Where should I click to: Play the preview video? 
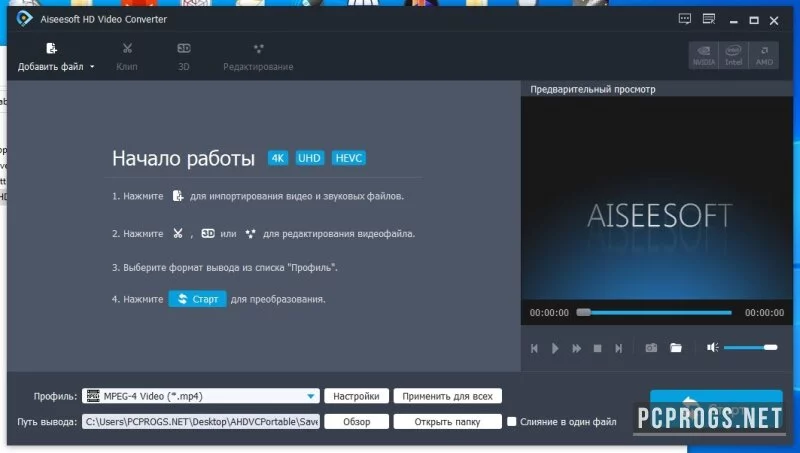[555, 348]
